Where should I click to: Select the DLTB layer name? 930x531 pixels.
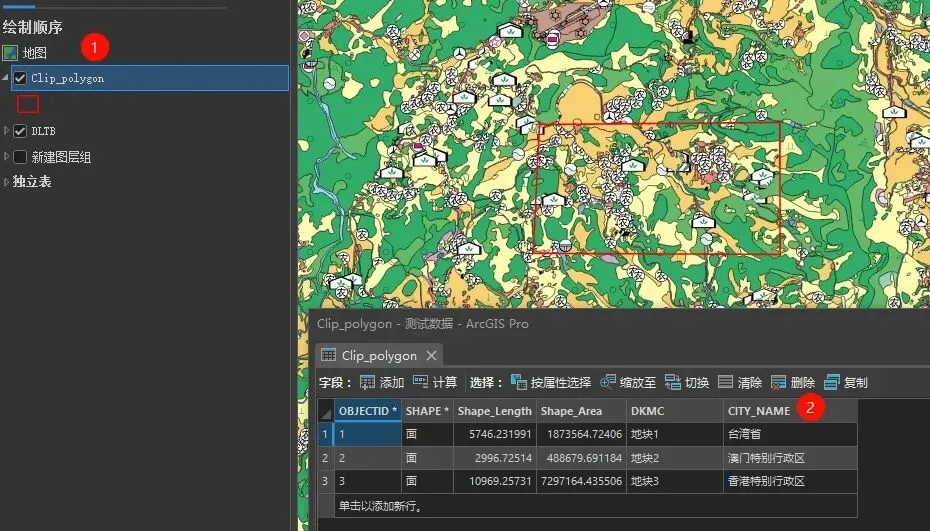click(43, 131)
